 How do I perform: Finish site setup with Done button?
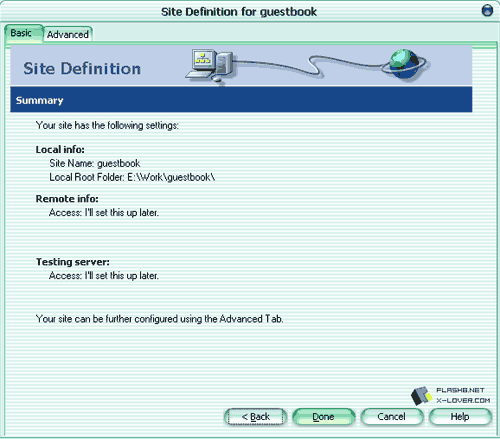(323, 417)
